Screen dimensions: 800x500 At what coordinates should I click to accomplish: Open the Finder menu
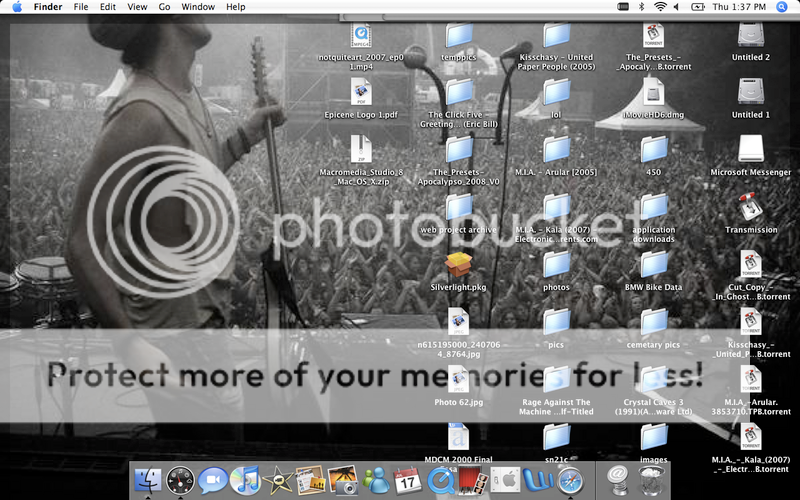pos(48,7)
